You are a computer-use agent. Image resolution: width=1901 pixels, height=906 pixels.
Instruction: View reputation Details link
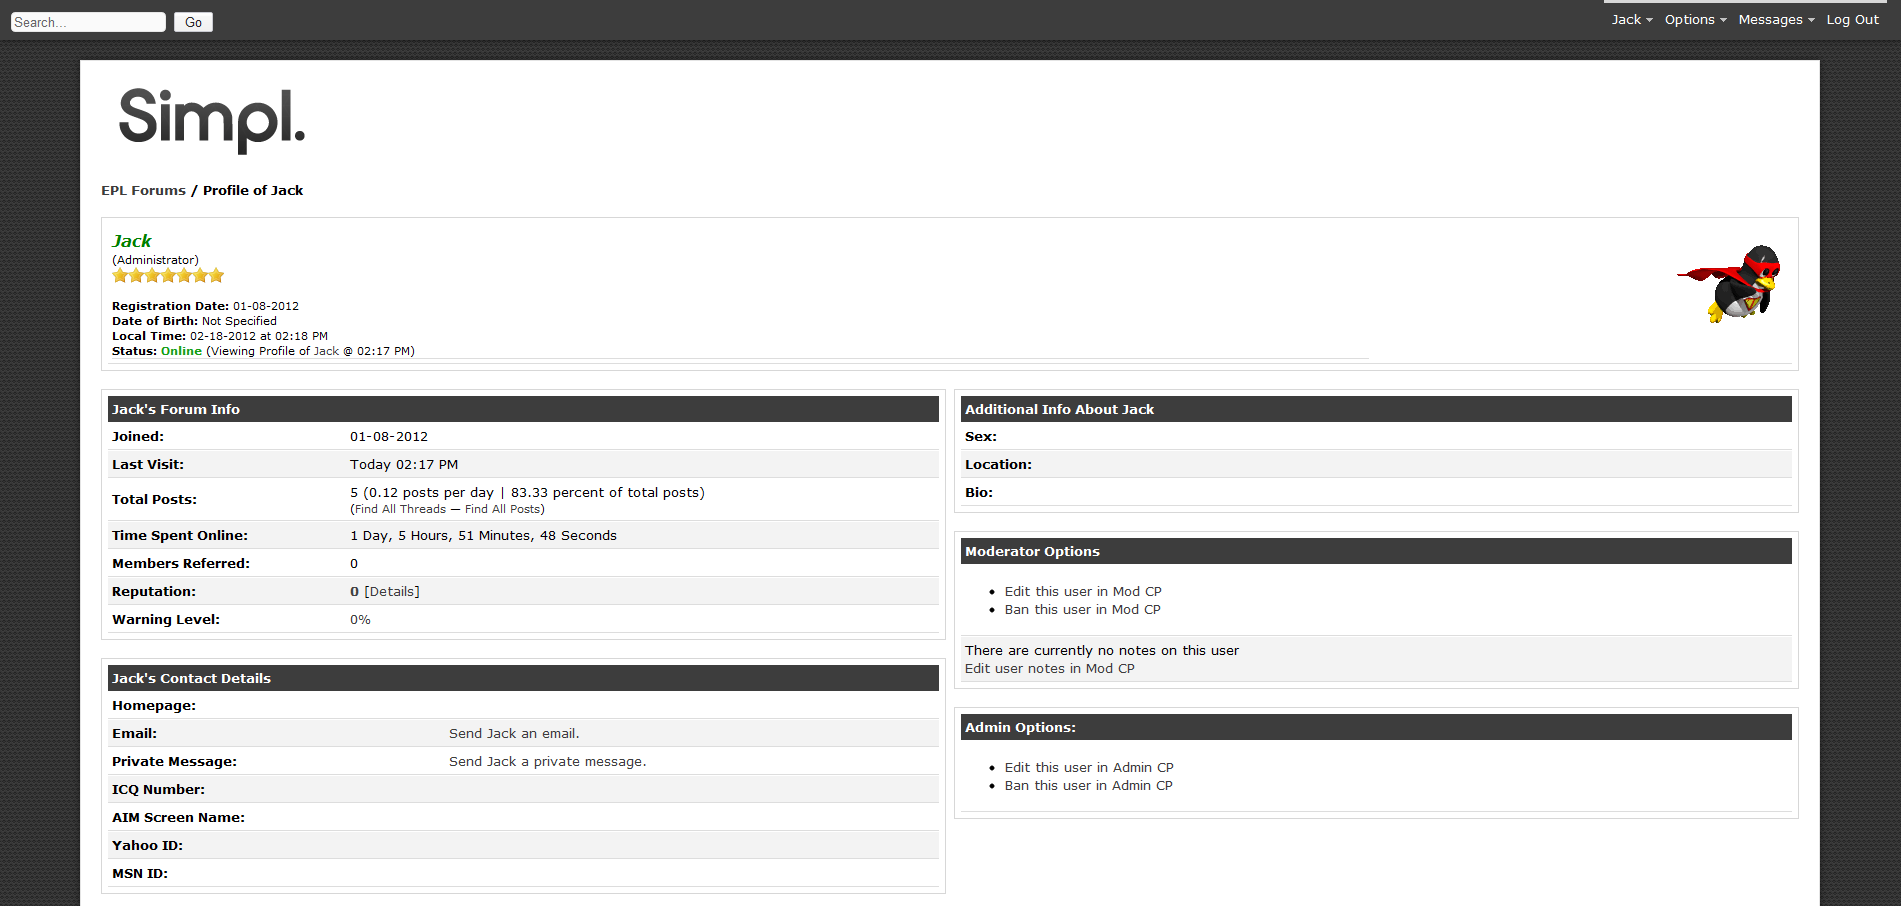[x=392, y=592]
